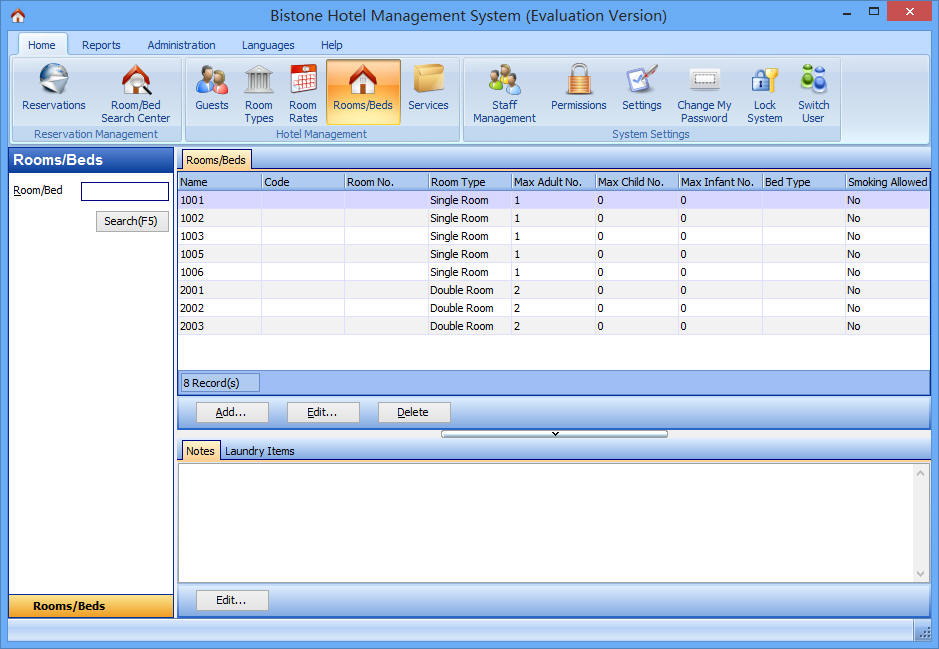This screenshot has width=939, height=649.
Task: Select room row 2002
Action: [x=554, y=308]
